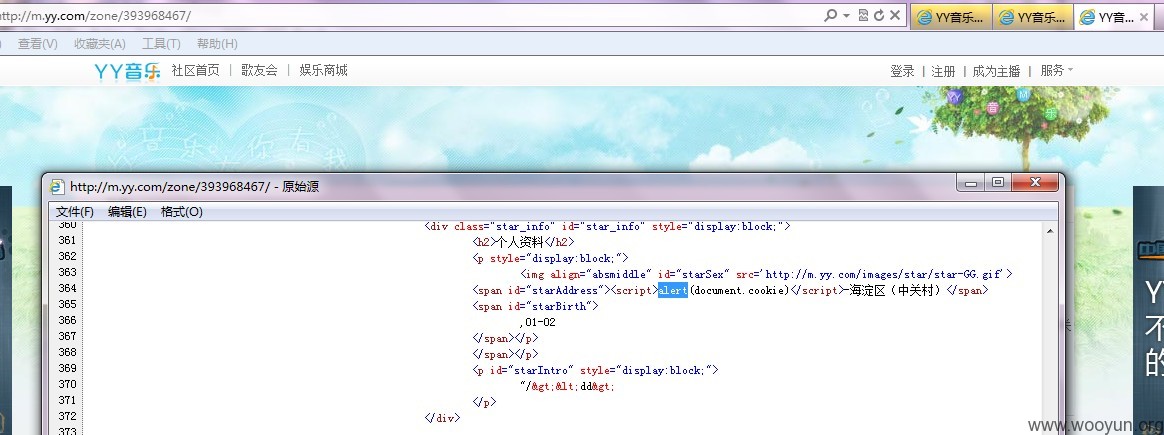Click the highlighted alert text in line 364

(673, 290)
